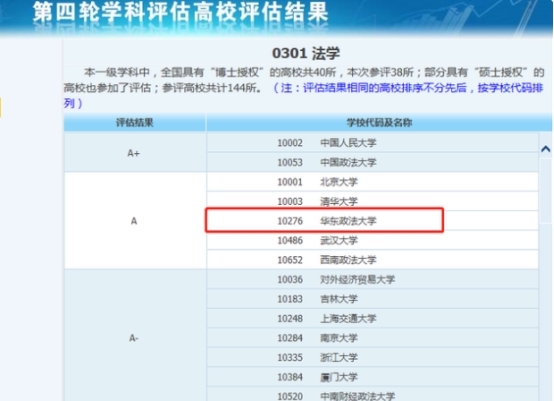This screenshot has height=401, width=554.
Task: Select the 西南政法大学 row
Action: pyautogui.click(x=372, y=260)
